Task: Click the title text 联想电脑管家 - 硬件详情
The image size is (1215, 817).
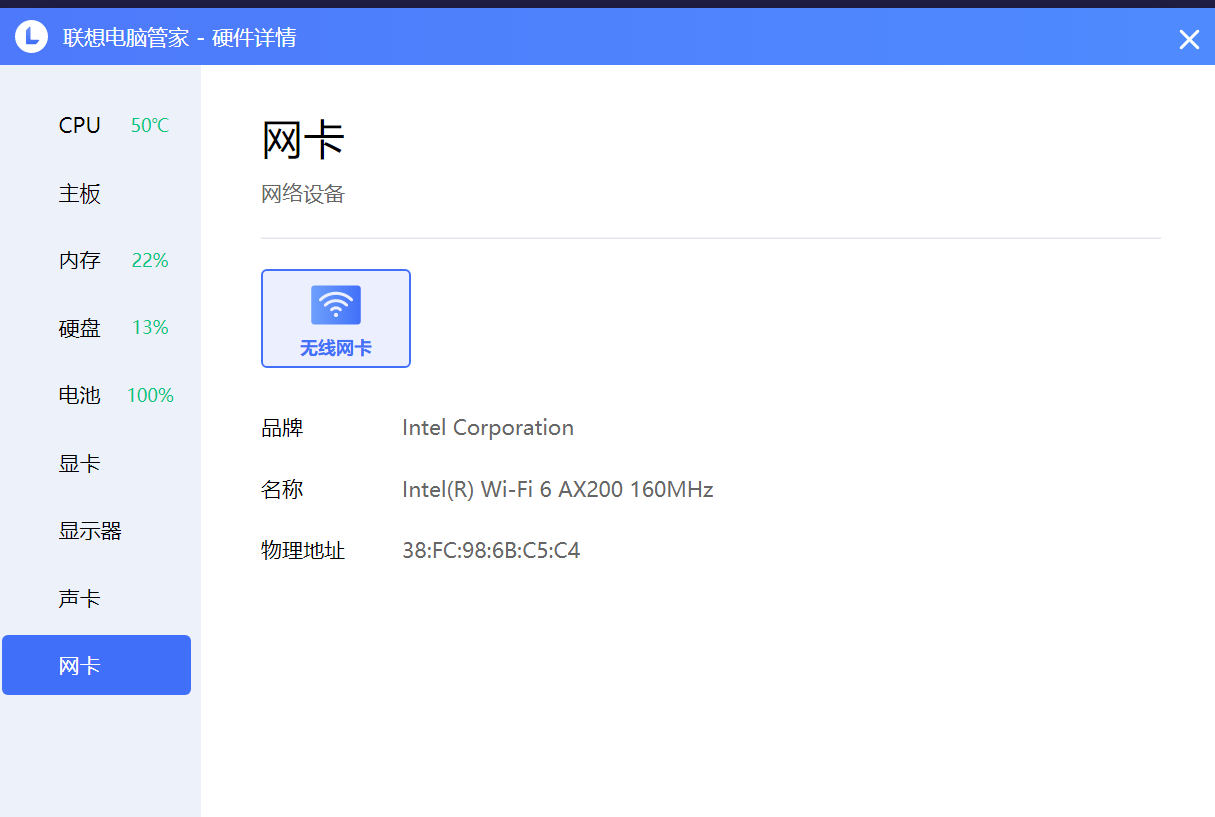Action: (180, 38)
